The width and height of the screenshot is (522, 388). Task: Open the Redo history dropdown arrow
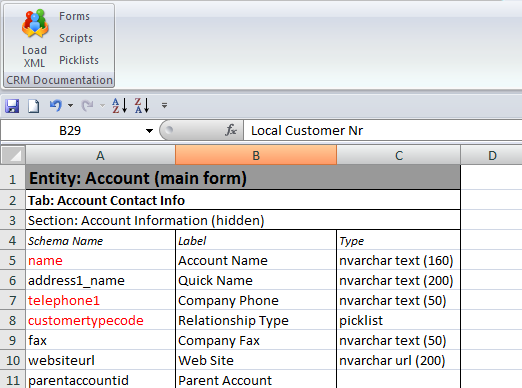(102, 106)
